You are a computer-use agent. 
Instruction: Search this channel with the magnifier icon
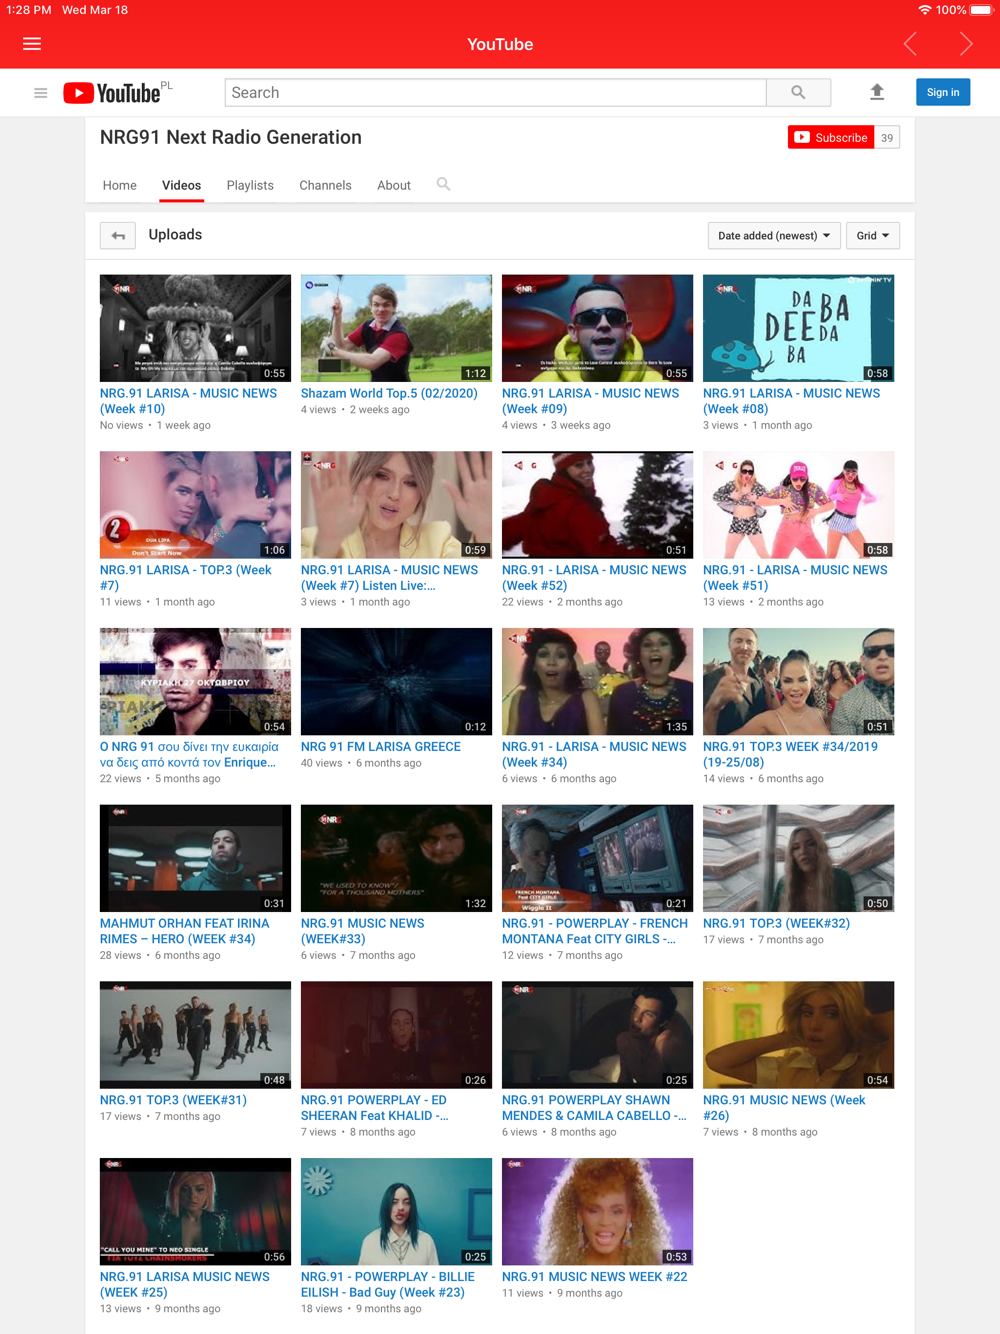pos(443,184)
